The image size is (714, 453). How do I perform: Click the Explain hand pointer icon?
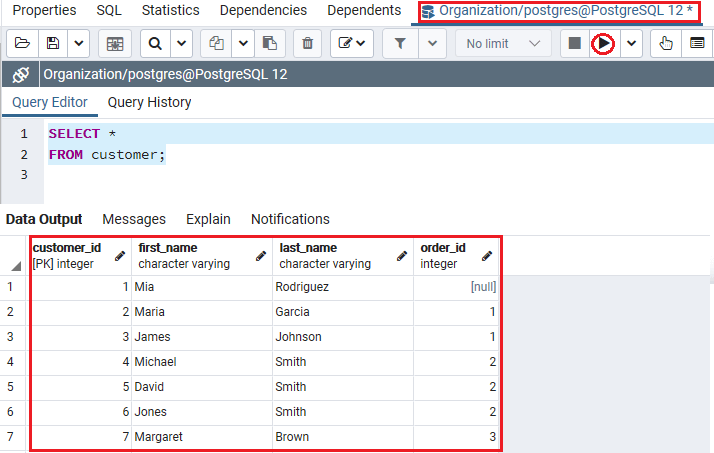pos(666,43)
